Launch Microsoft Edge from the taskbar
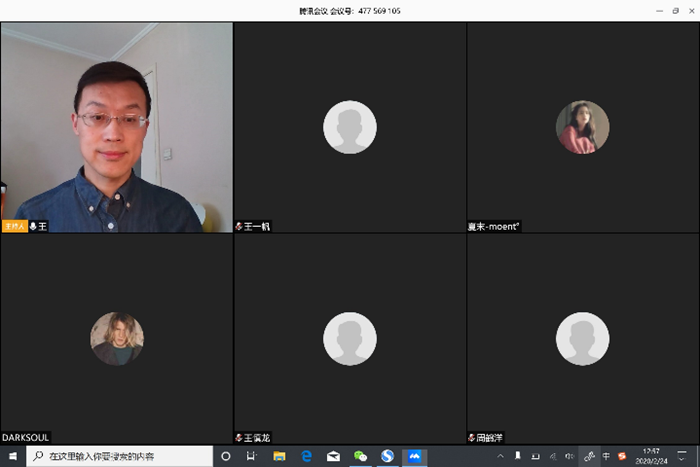Viewport: 700px width, 467px height. (307, 456)
